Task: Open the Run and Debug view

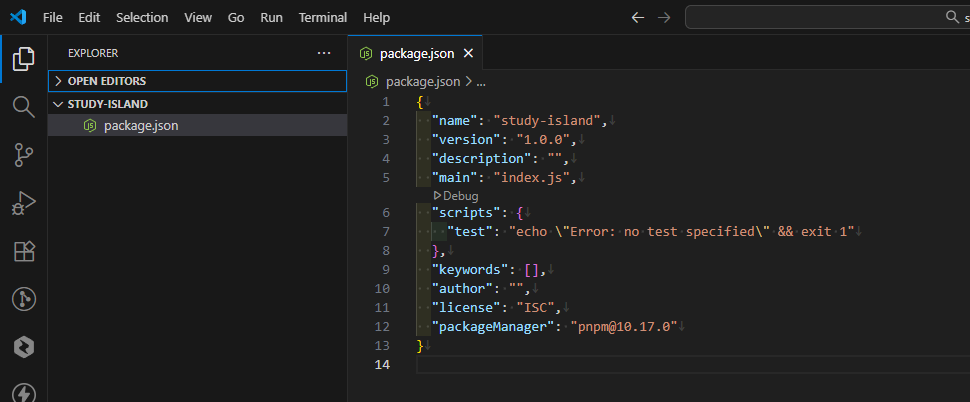Action: 23,203
